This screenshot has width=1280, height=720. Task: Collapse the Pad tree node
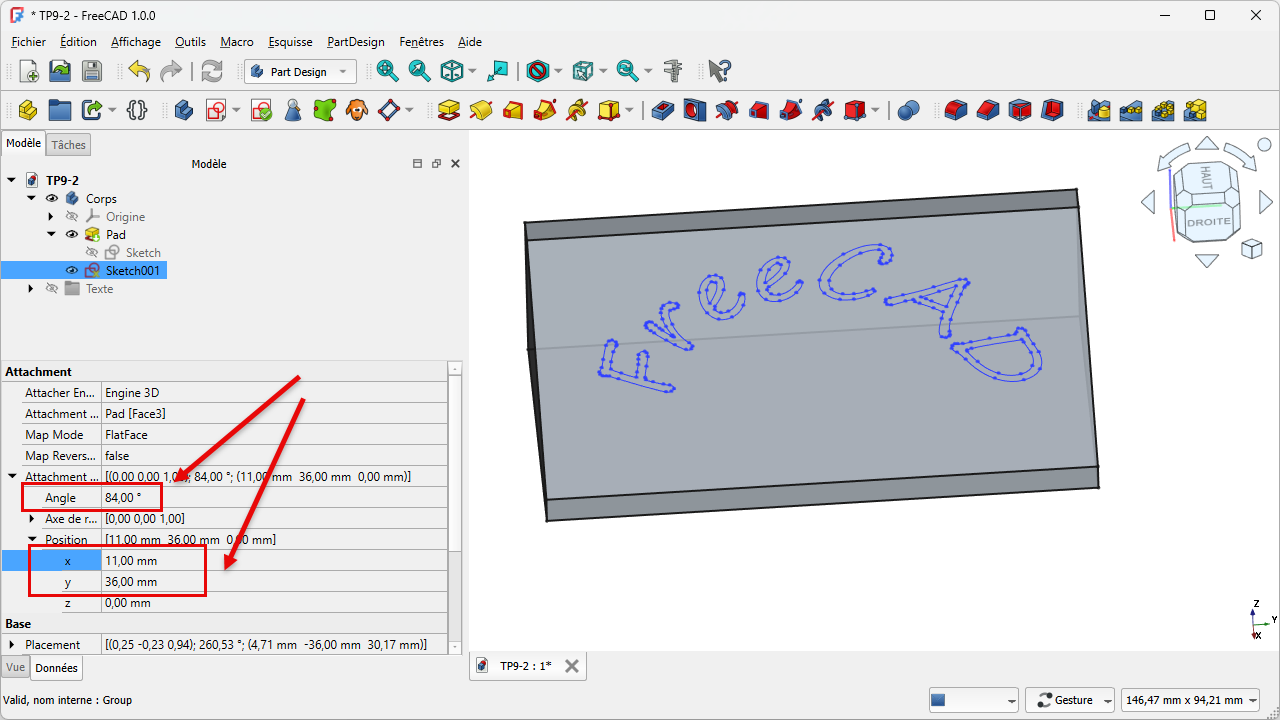pyautogui.click(x=52, y=235)
